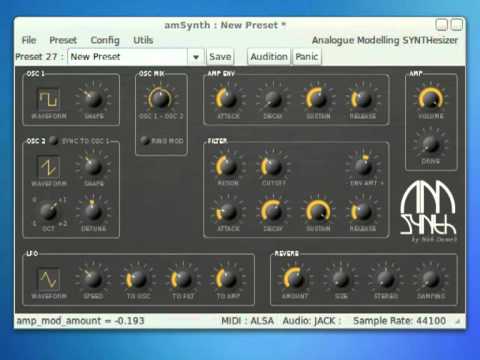Click the amSynth : New Preset title bar
This screenshot has height=360, width=480.
pos(225,25)
